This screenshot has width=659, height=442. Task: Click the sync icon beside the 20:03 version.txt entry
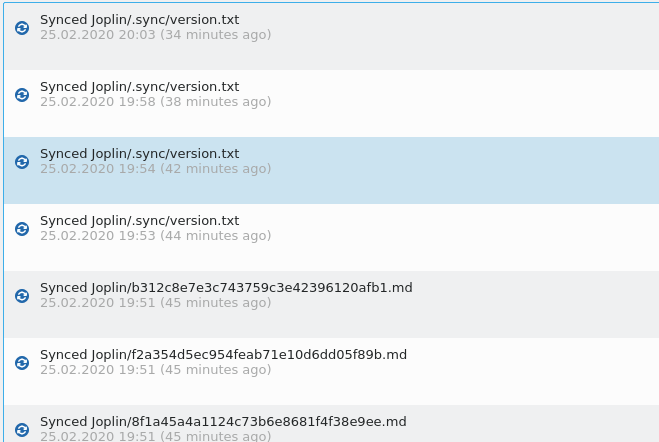[x=22, y=28]
